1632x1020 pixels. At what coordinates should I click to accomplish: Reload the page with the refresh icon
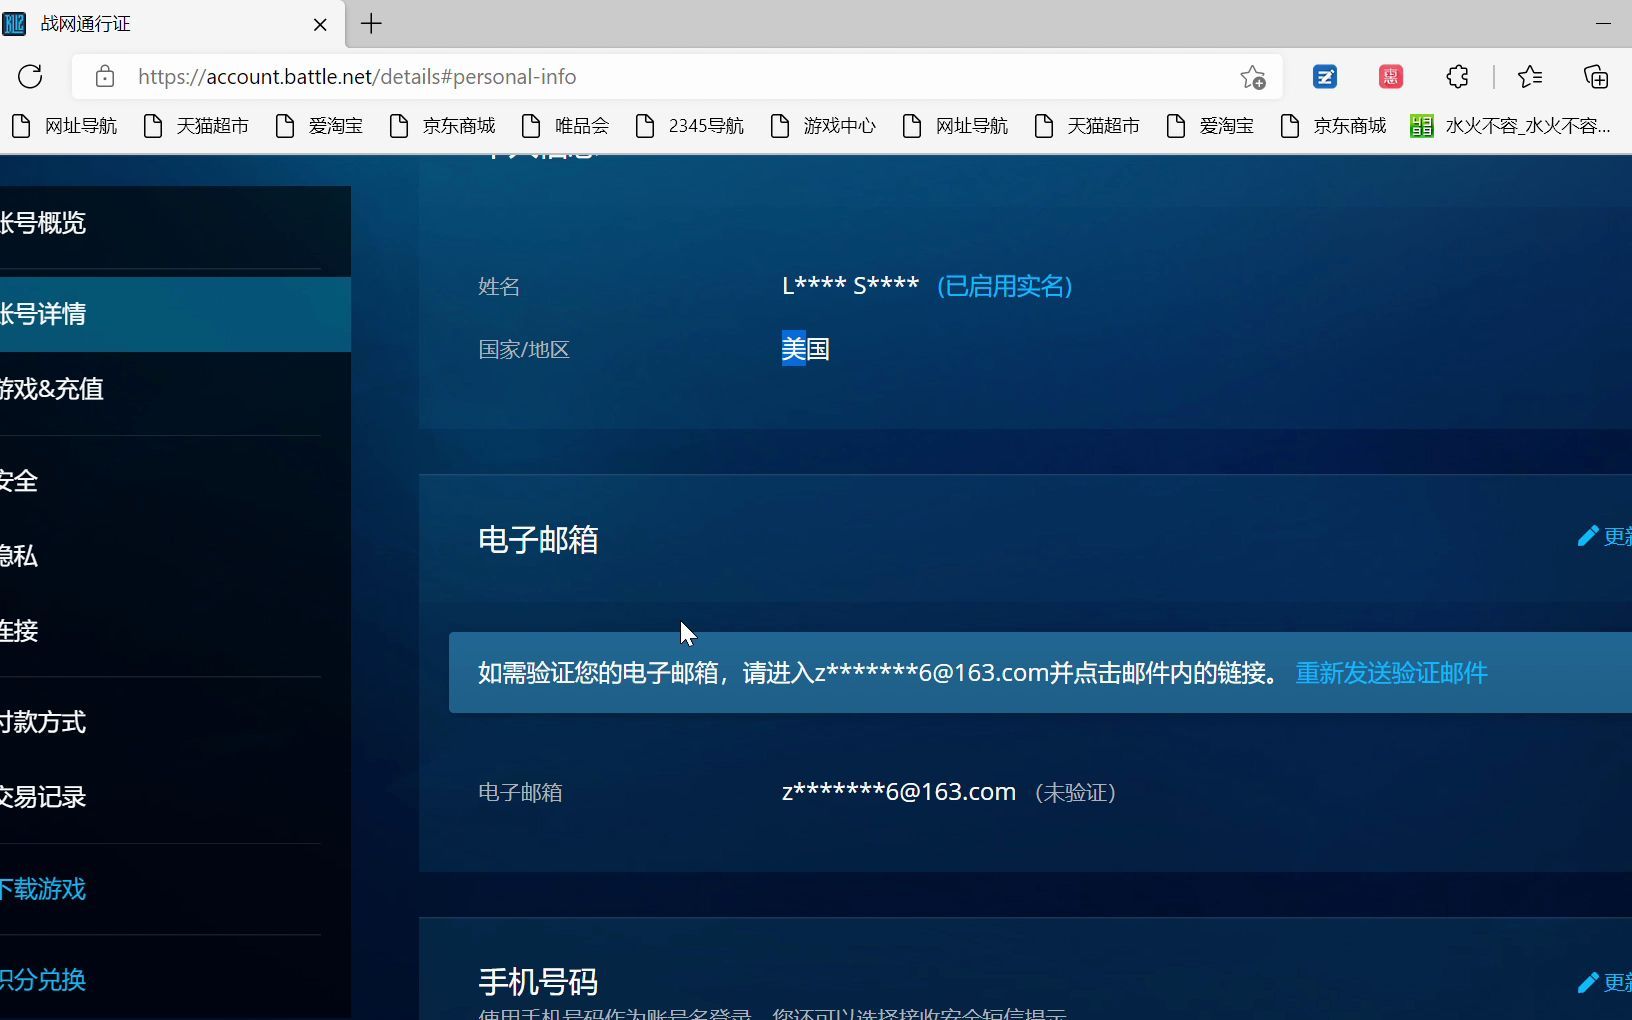(x=30, y=76)
